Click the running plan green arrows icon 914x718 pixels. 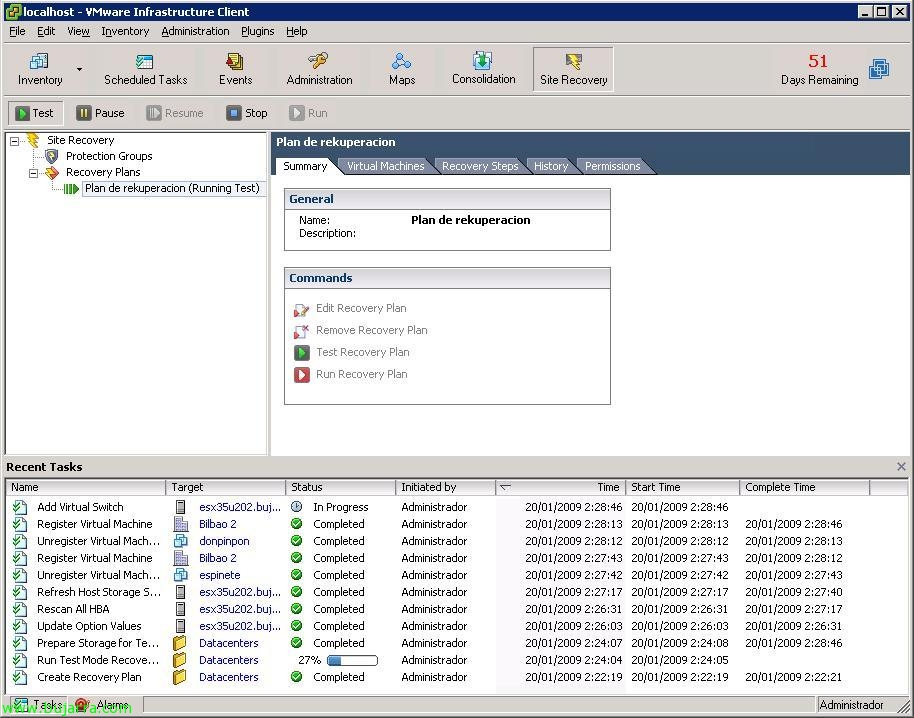(x=71, y=189)
